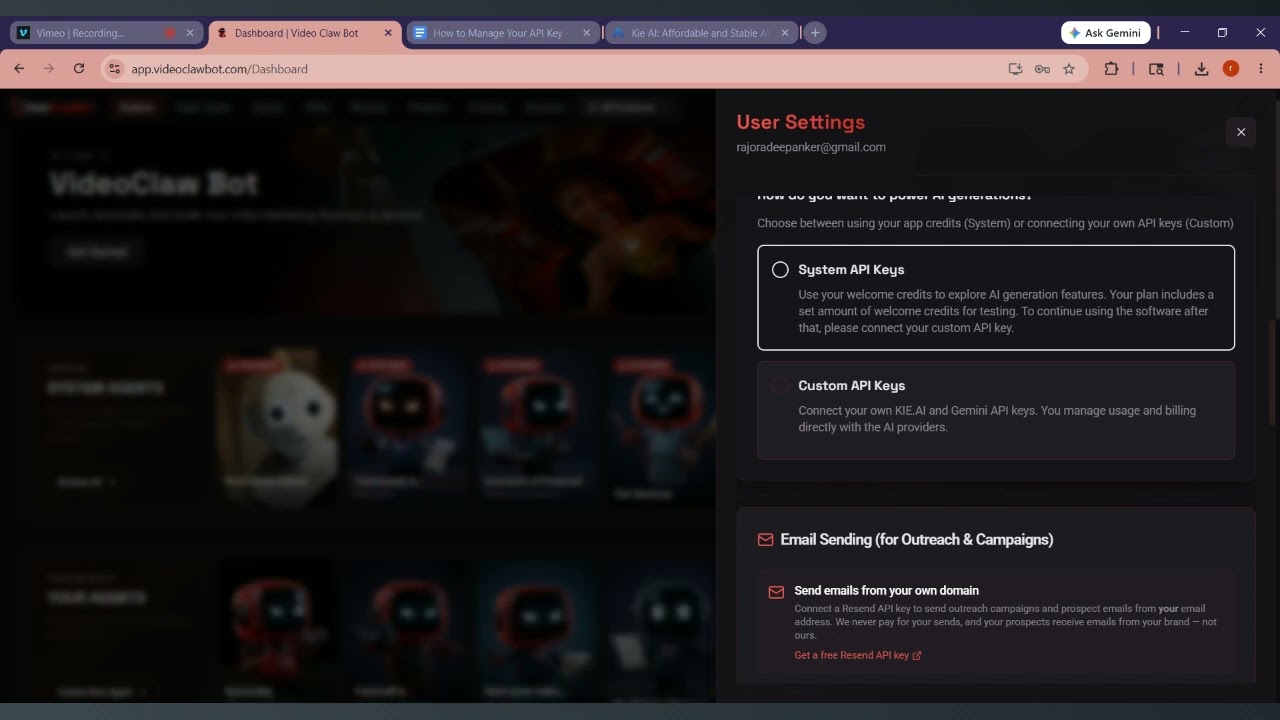Click the Custom API Keys heading text

[852, 386]
